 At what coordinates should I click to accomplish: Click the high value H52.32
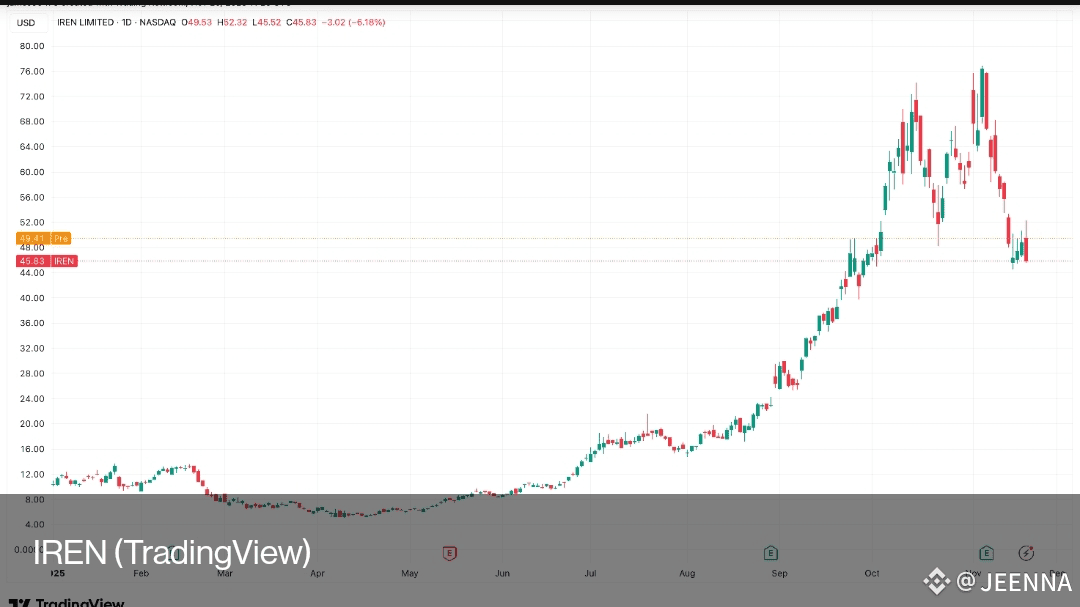[x=232, y=22]
